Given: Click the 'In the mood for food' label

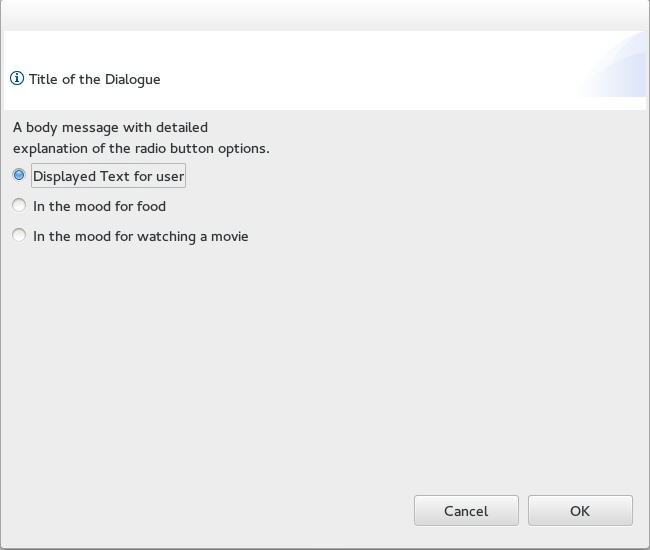Looking at the screenshot, I should [x=99, y=206].
